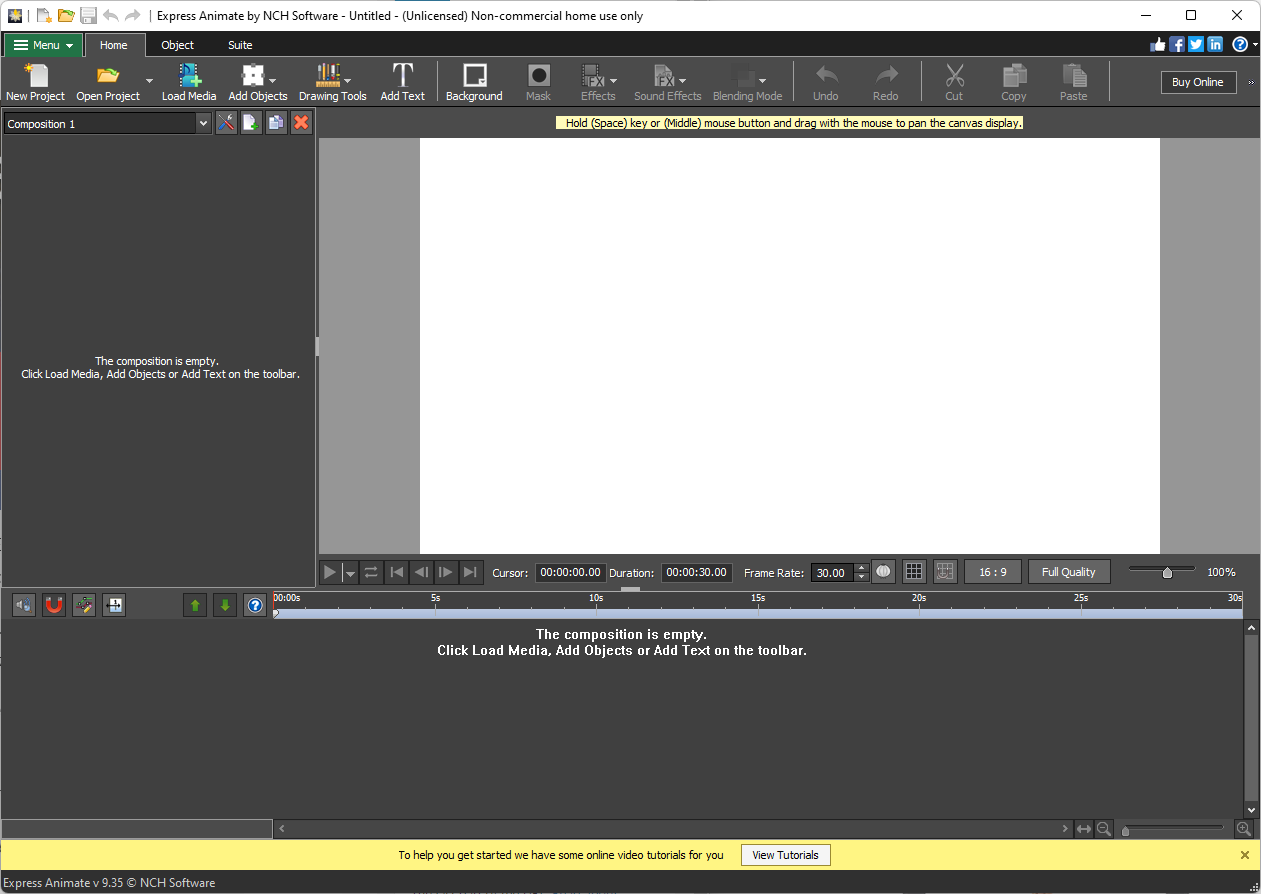Image resolution: width=1261 pixels, height=894 pixels.
Task: Click the Frame Rate value field
Action: (833, 573)
